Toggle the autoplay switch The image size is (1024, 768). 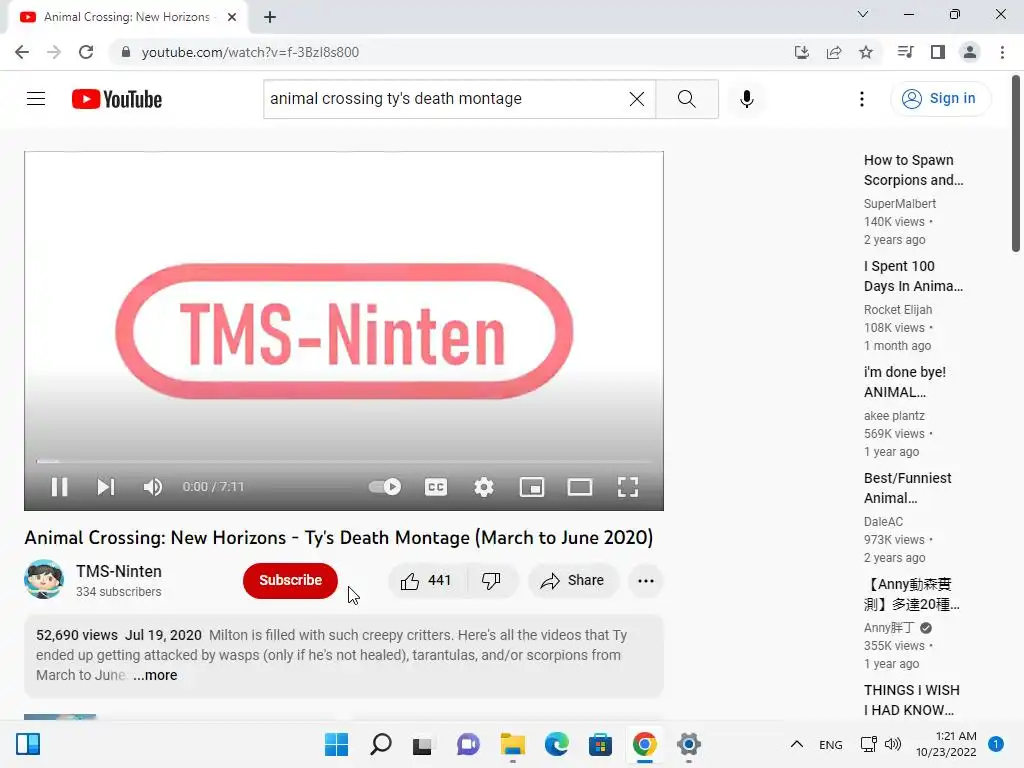pos(385,487)
